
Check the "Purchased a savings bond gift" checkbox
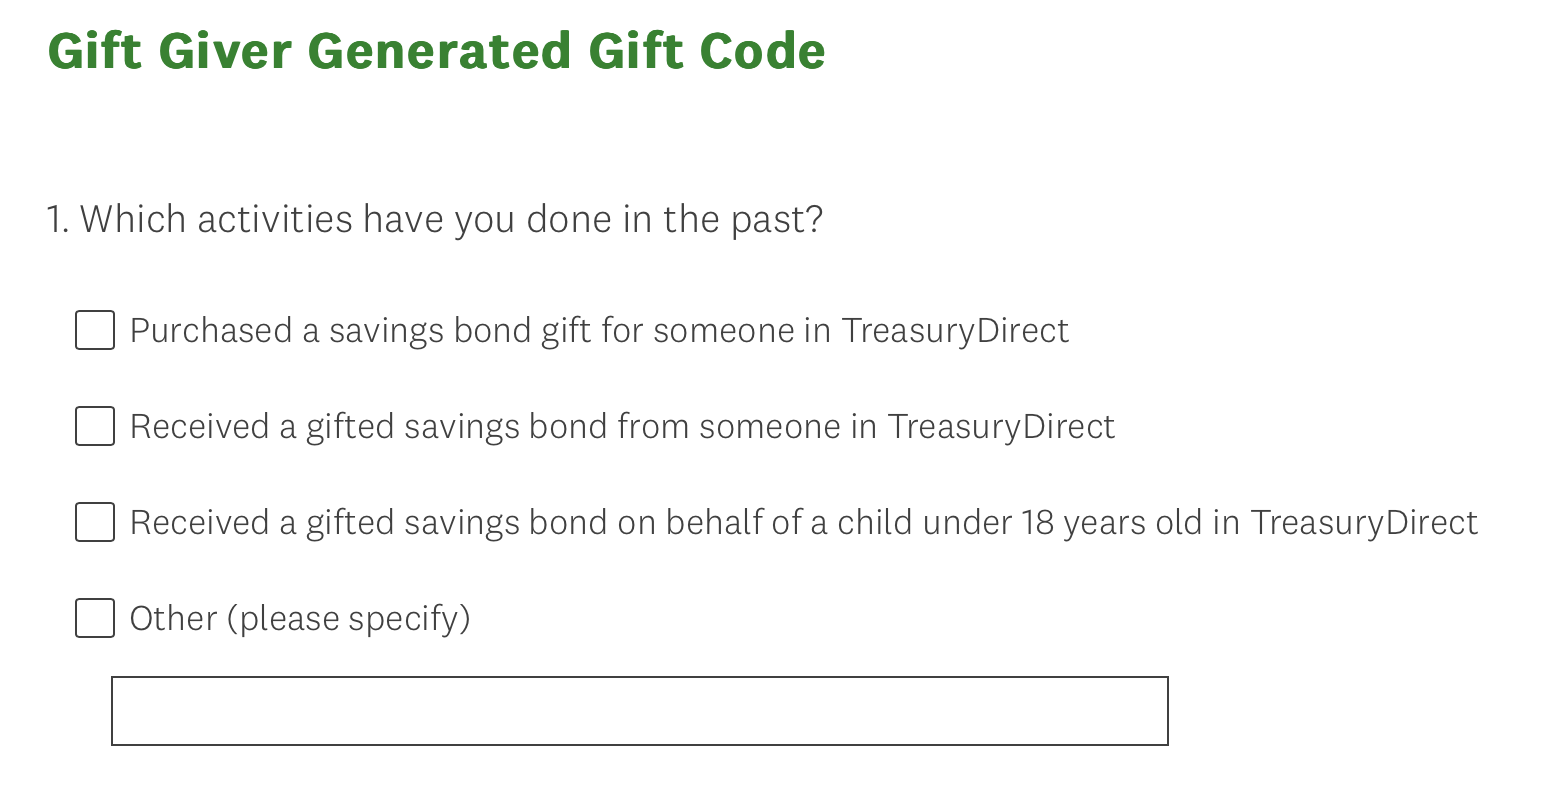point(95,330)
